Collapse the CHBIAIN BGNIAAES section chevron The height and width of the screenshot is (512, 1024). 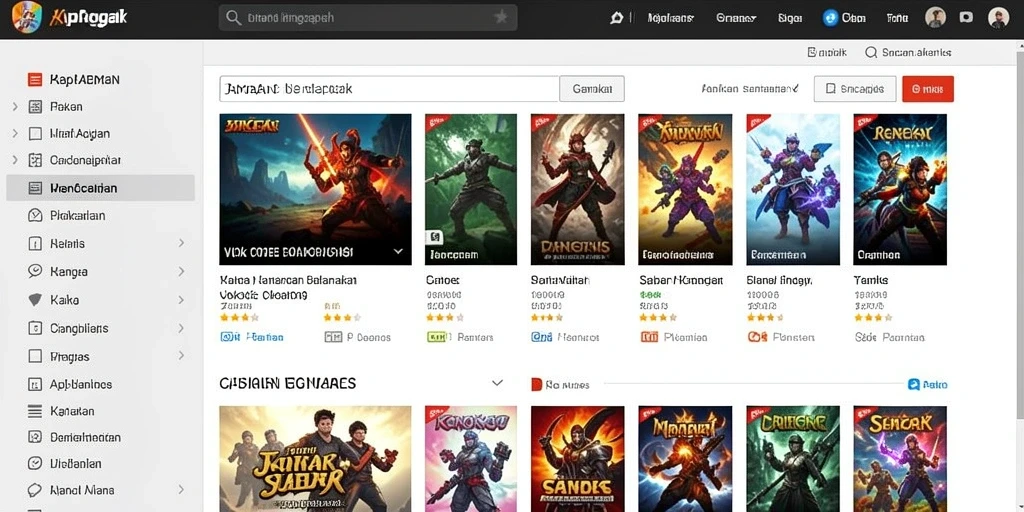click(497, 383)
